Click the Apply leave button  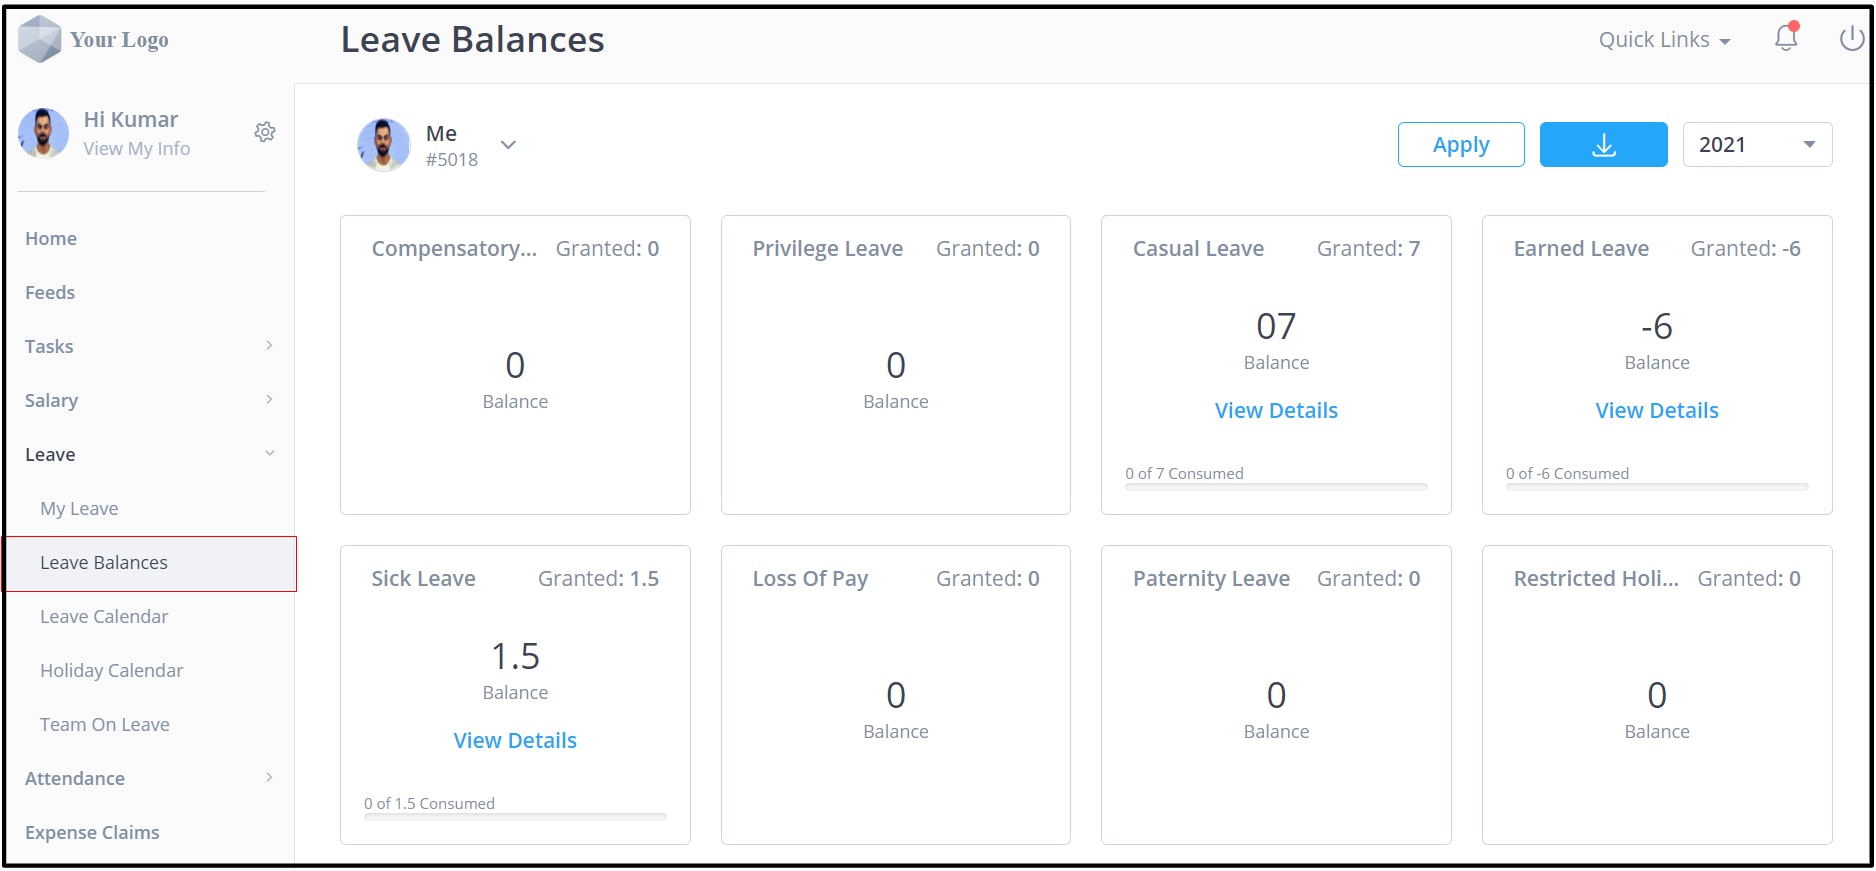(1461, 145)
